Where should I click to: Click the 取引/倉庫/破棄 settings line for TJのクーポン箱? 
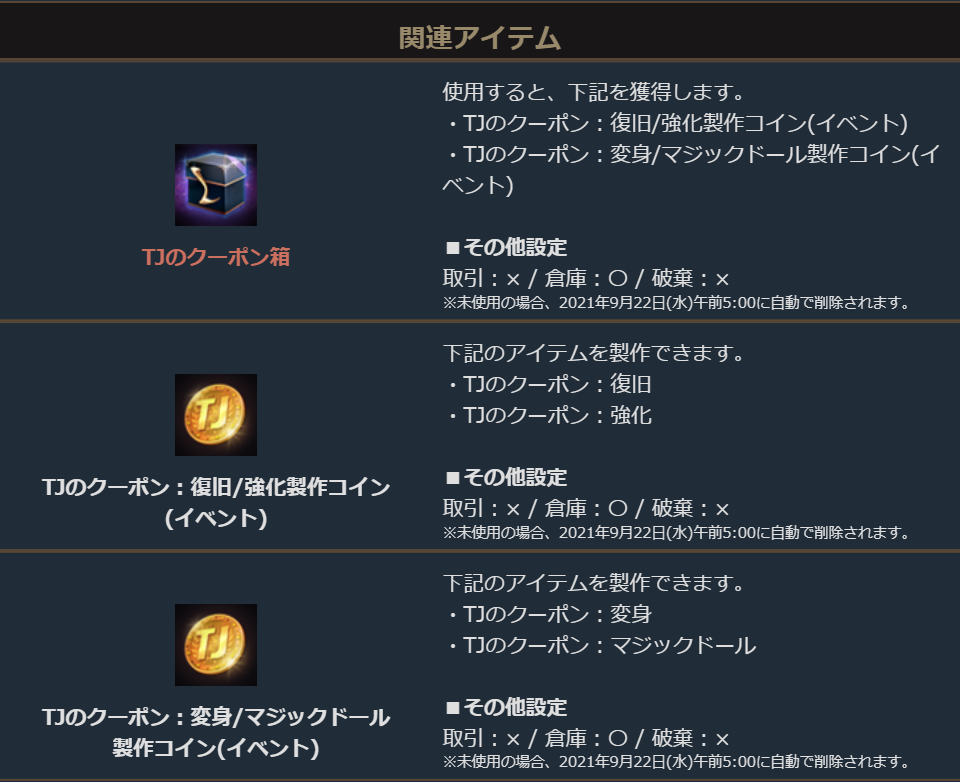pyautogui.click(x=586, y=278)
